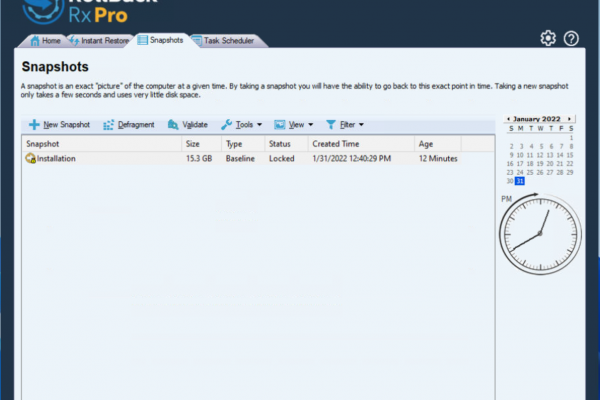600x400 pixels.
Task: Select day 26 in the calendar
Action: pyautogui.click(x=540, y=173)
